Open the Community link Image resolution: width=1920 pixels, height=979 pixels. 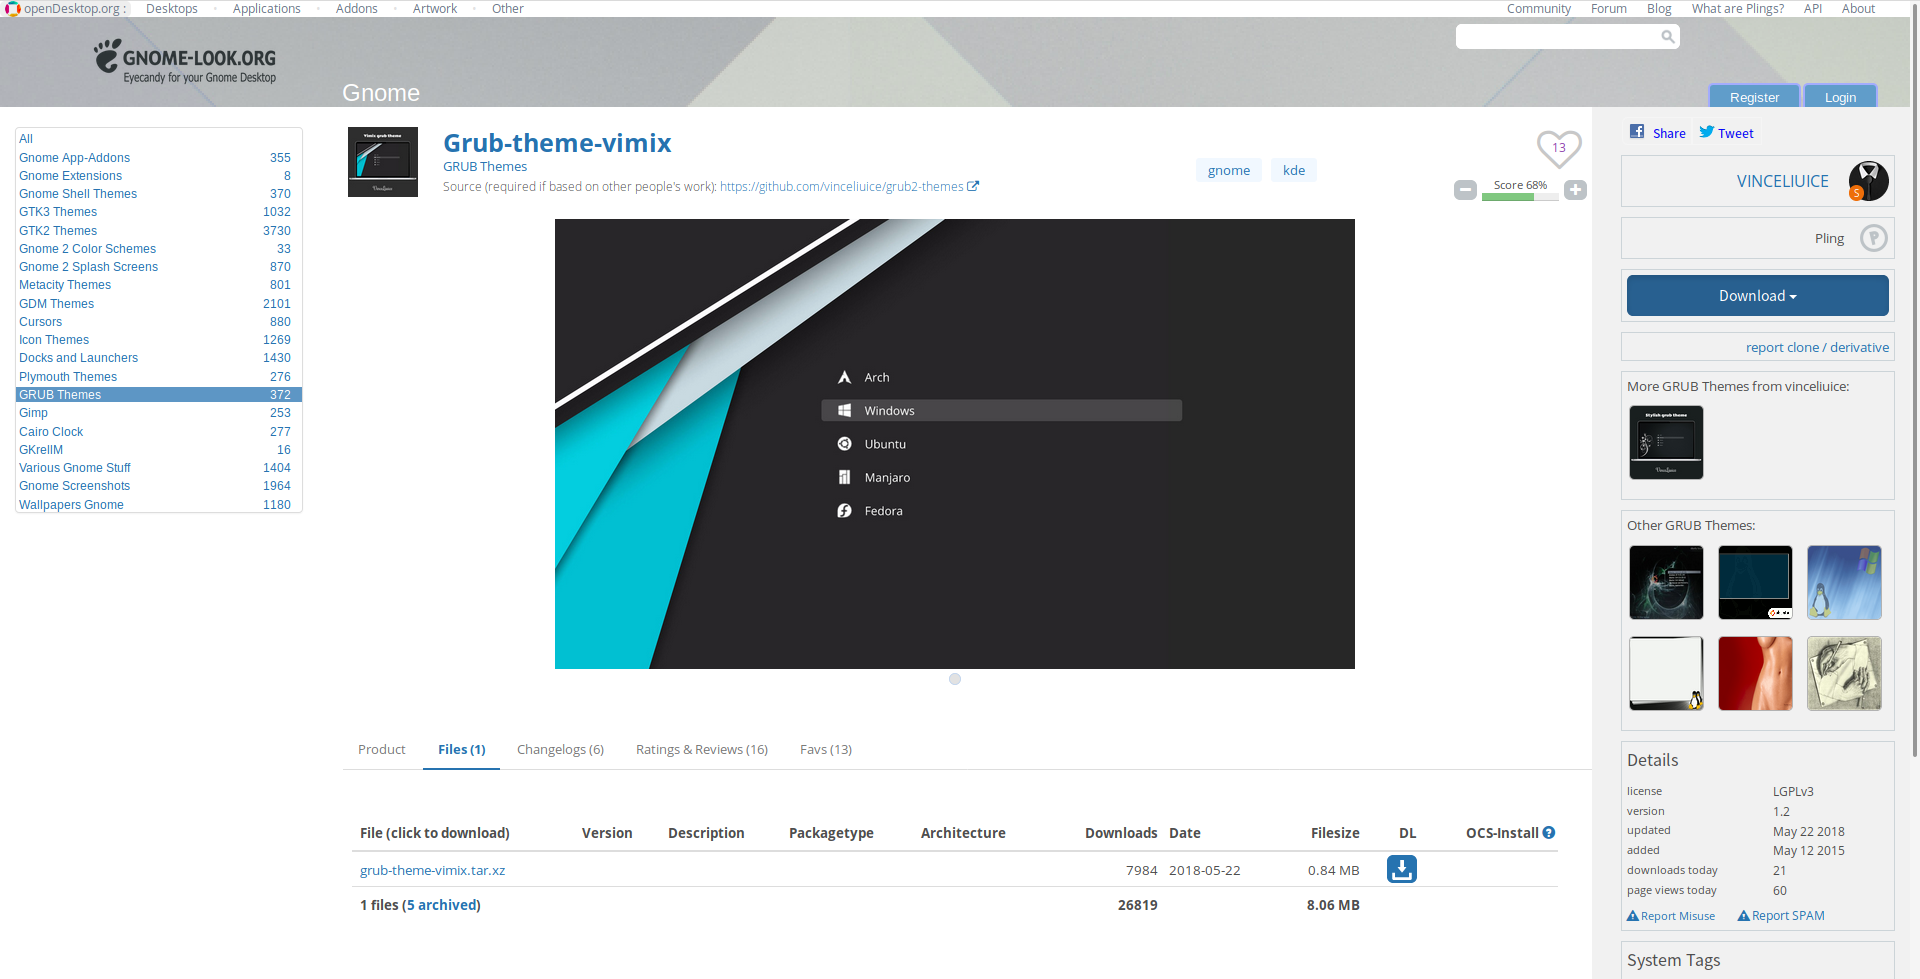1538,9
